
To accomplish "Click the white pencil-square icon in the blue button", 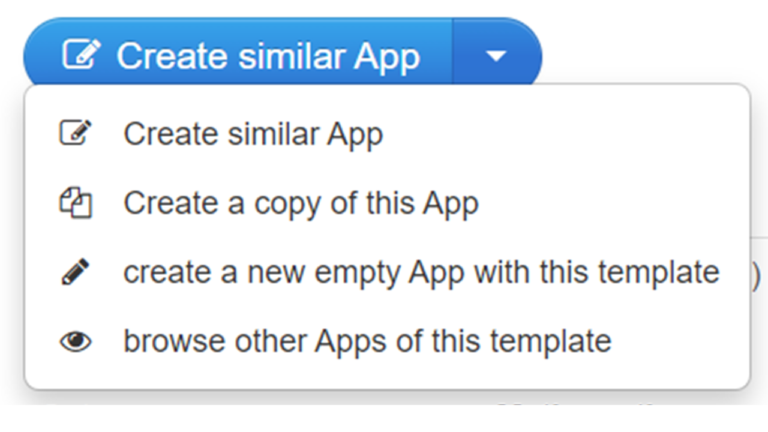I will (x=80, y=55).
